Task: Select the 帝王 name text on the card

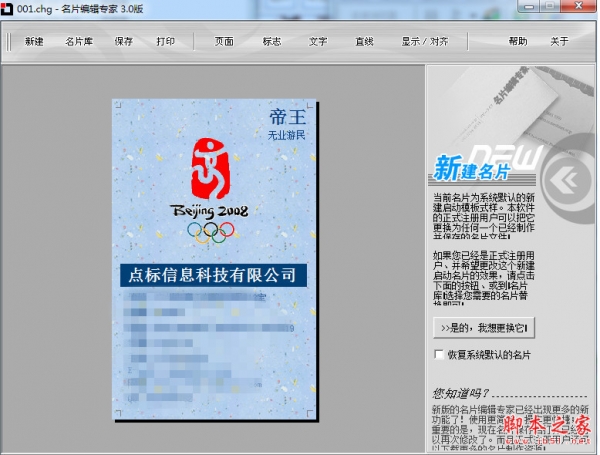Action: tap(287, 117)
